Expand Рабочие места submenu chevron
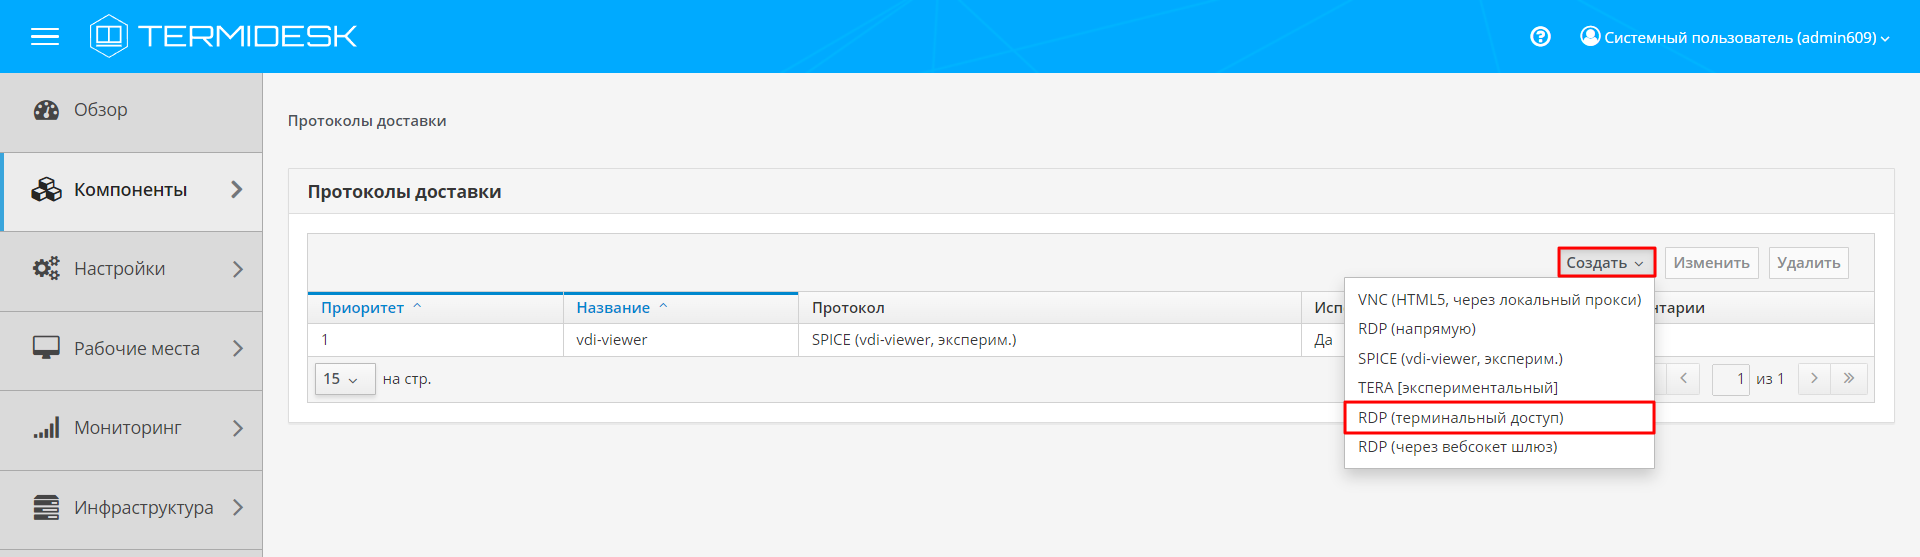 coord(237,348)
